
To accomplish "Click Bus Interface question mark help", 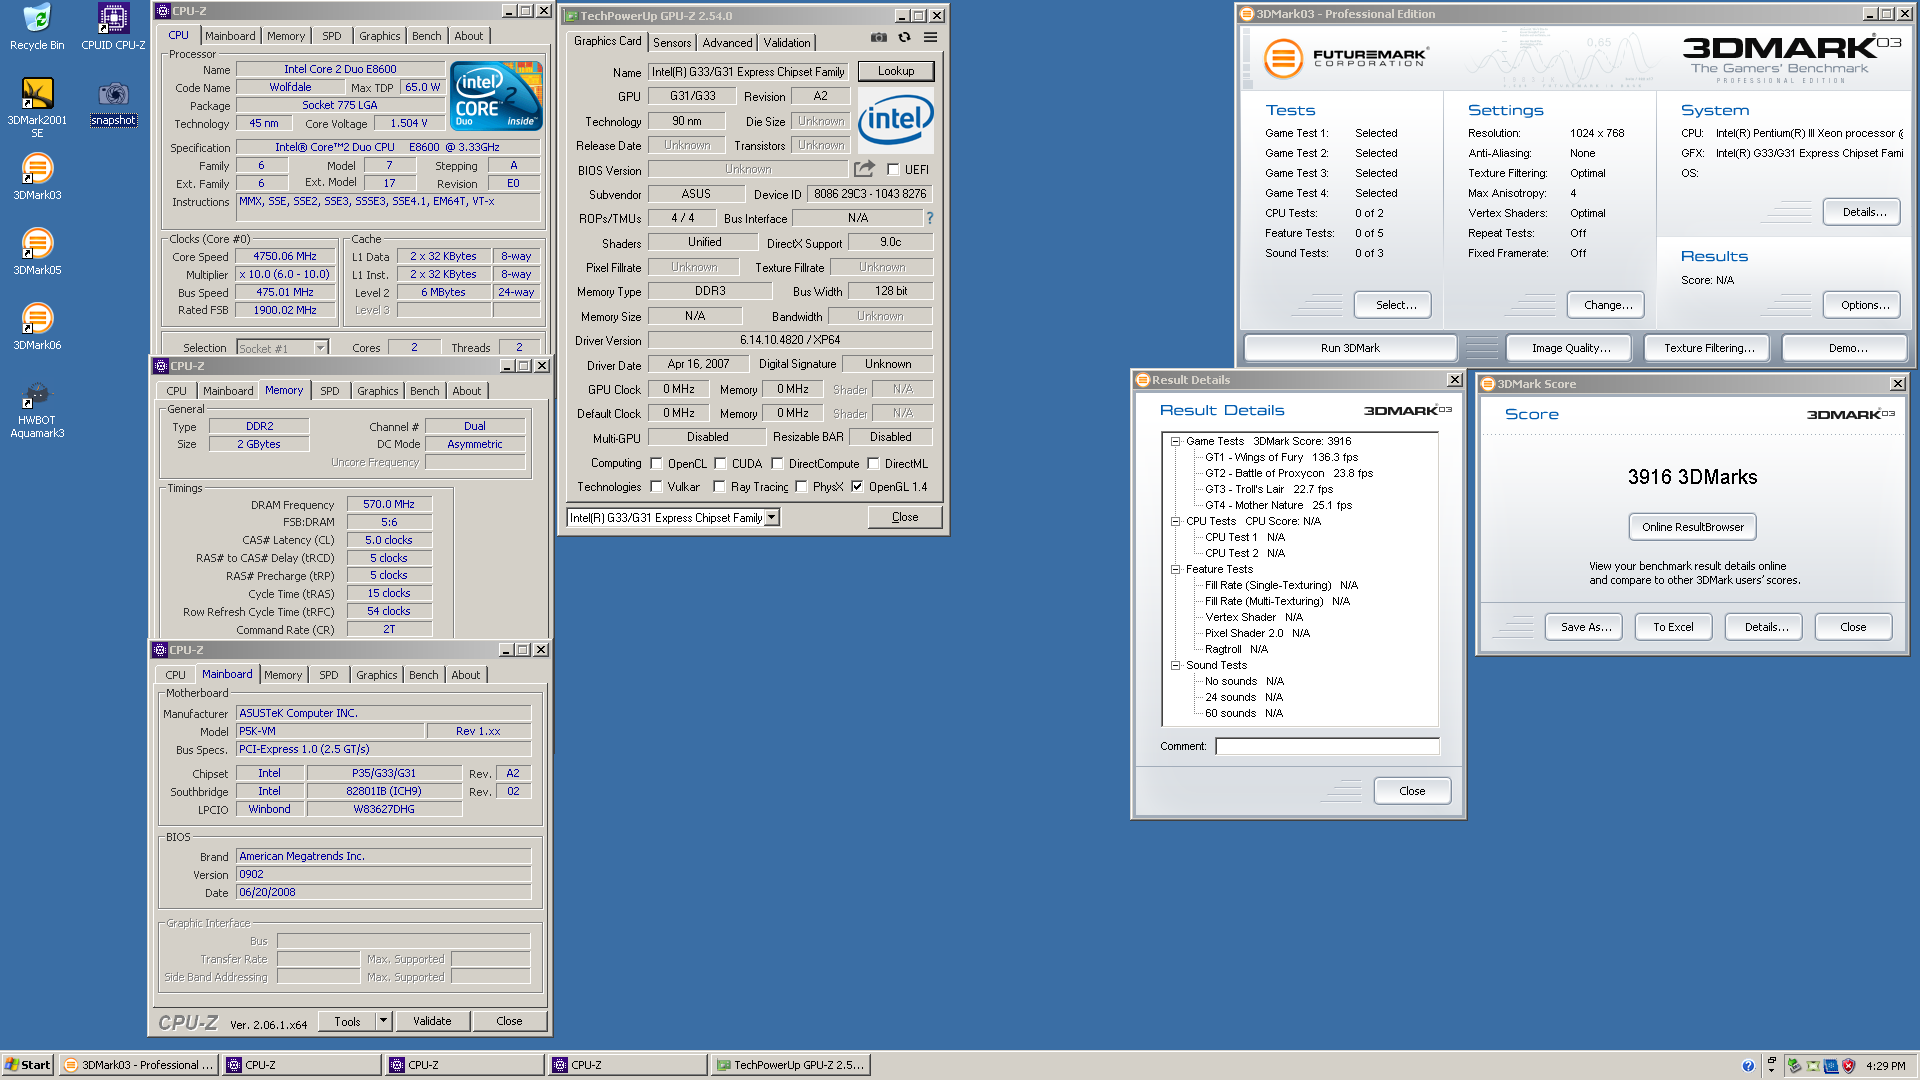I will pos(929,218).
